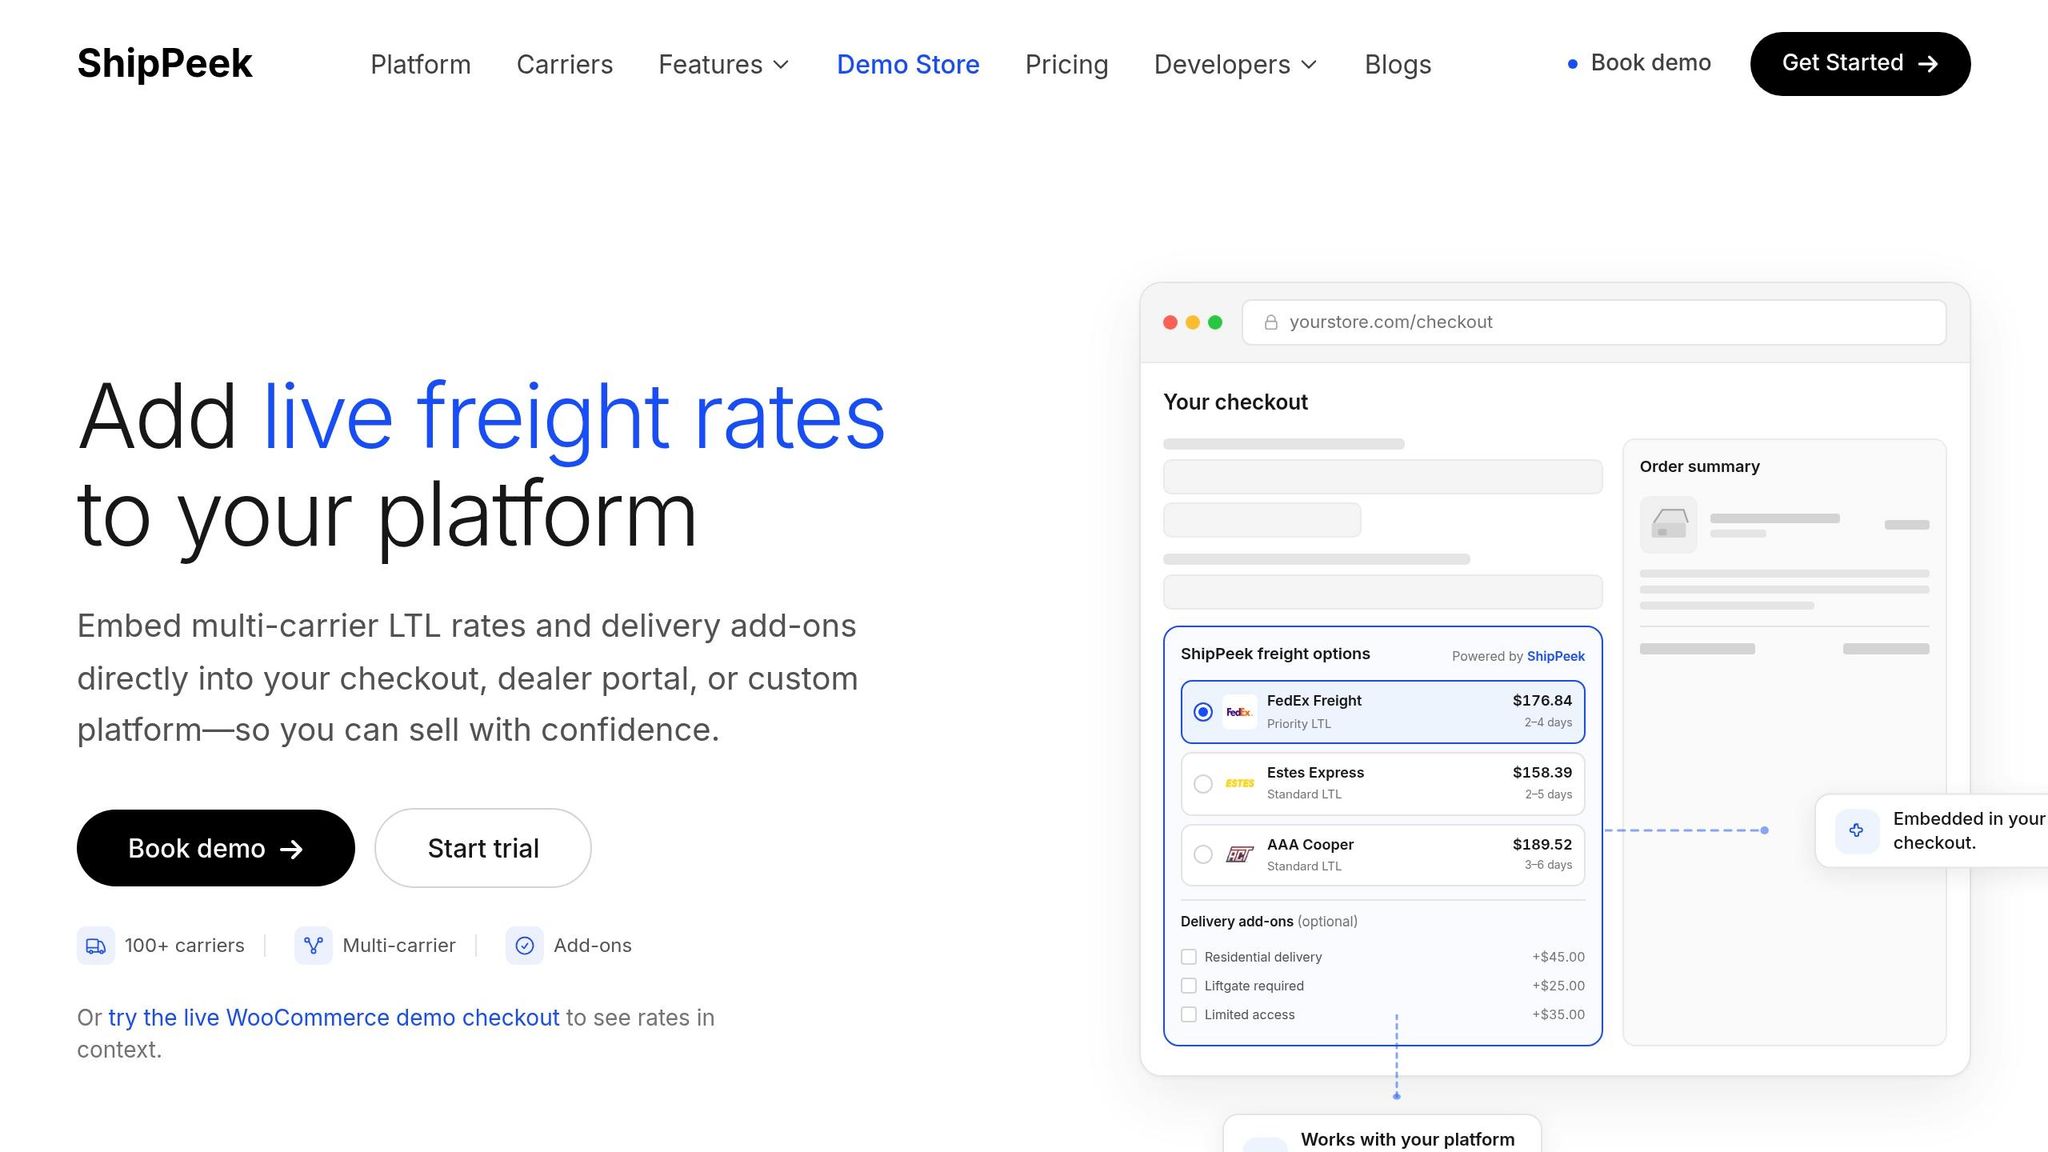Click the red window dot
The height and width of the screenshot is (1152, 2048).
click(x=1170, y=322)
